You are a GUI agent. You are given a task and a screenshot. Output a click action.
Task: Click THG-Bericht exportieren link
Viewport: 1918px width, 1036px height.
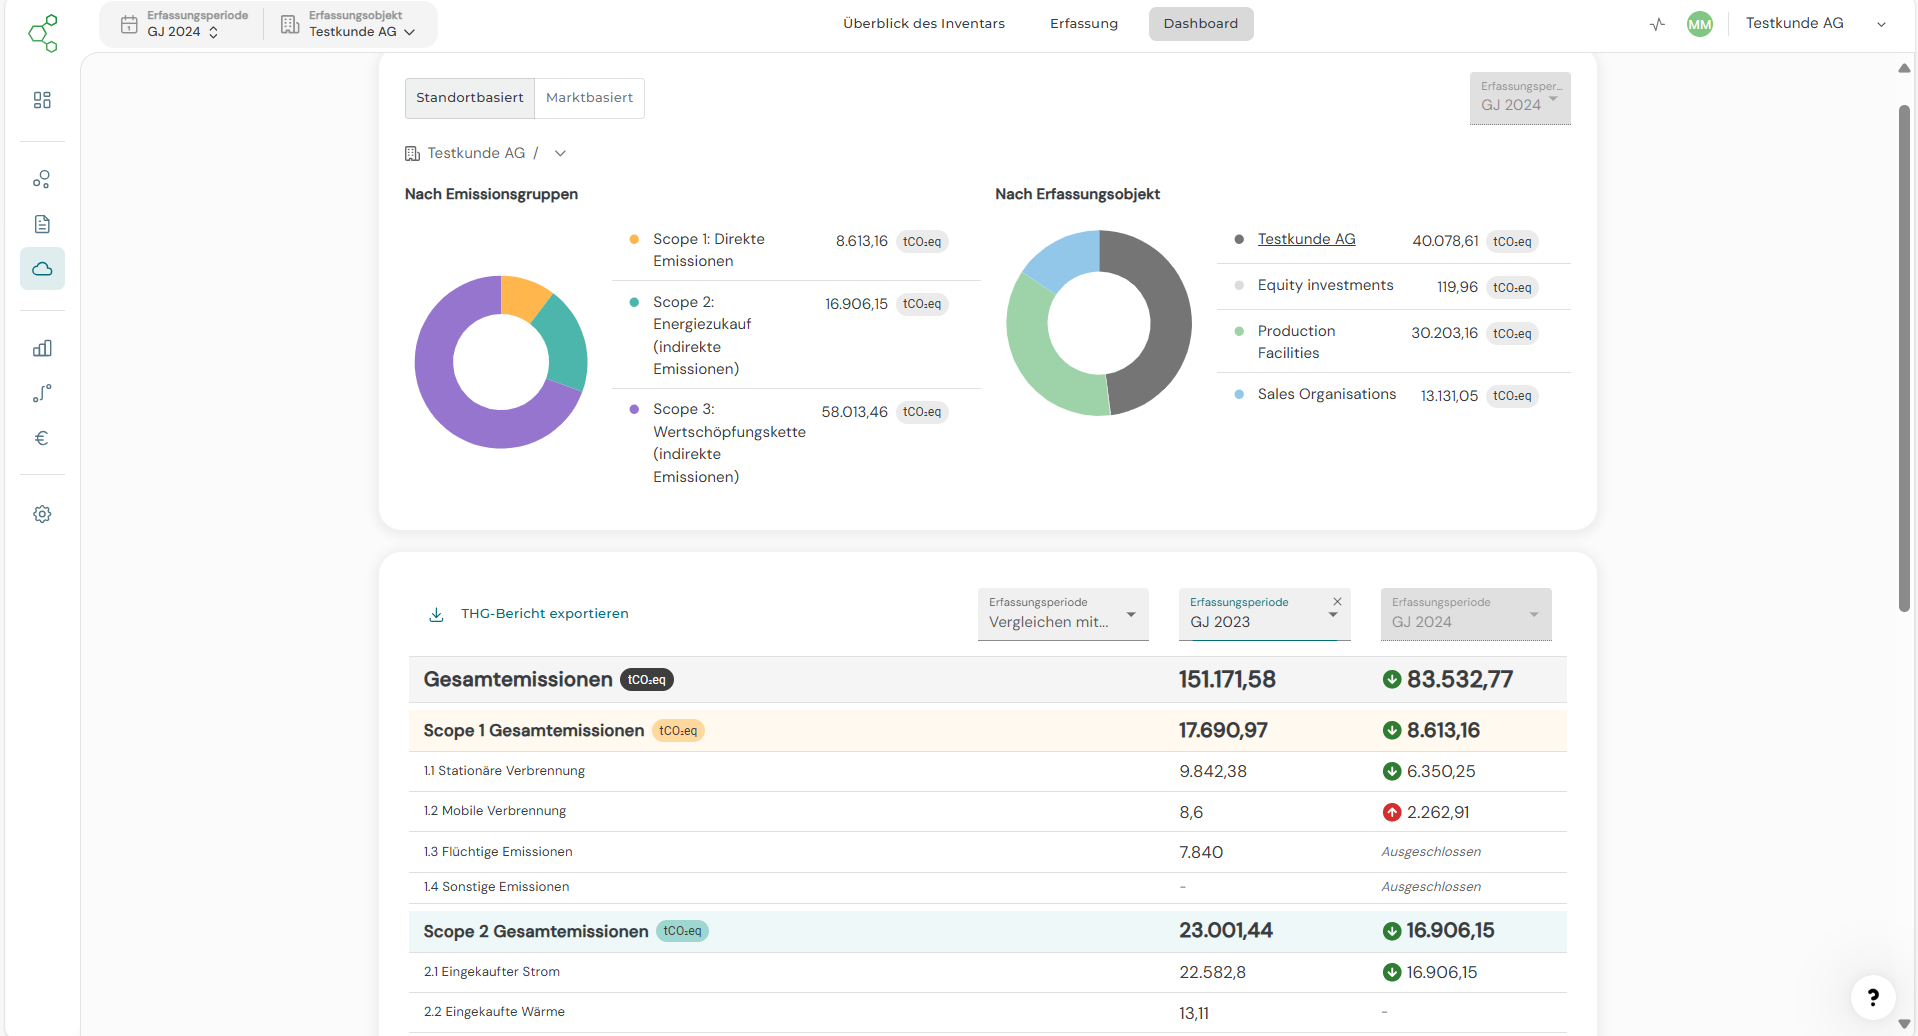pyautogui.click(x=544, y=614)
